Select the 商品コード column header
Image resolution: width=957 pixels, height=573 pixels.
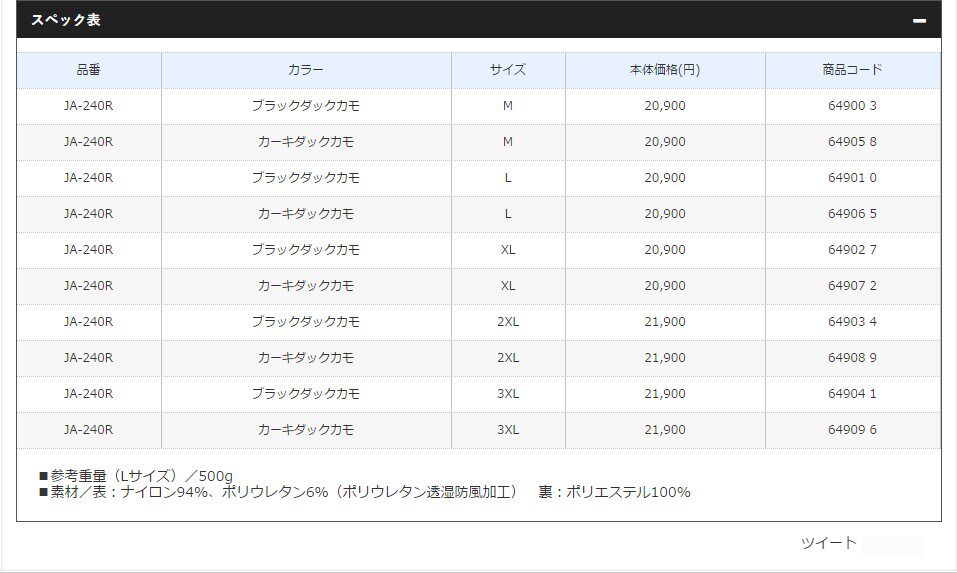(852, 70)
